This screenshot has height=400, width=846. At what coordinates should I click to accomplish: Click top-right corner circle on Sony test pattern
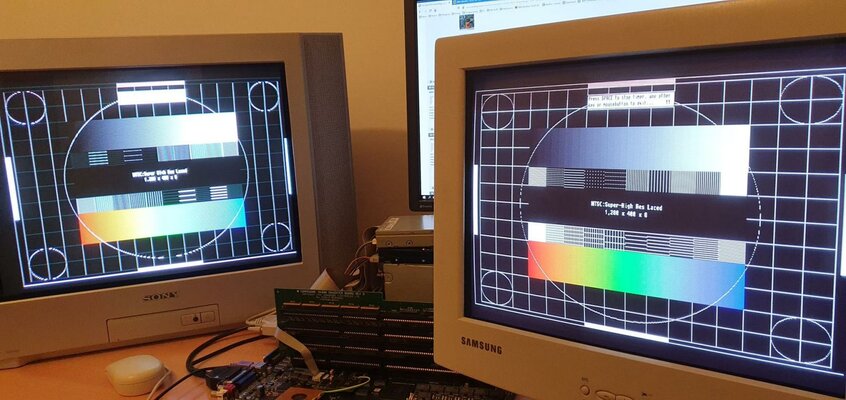click(264, 96)
